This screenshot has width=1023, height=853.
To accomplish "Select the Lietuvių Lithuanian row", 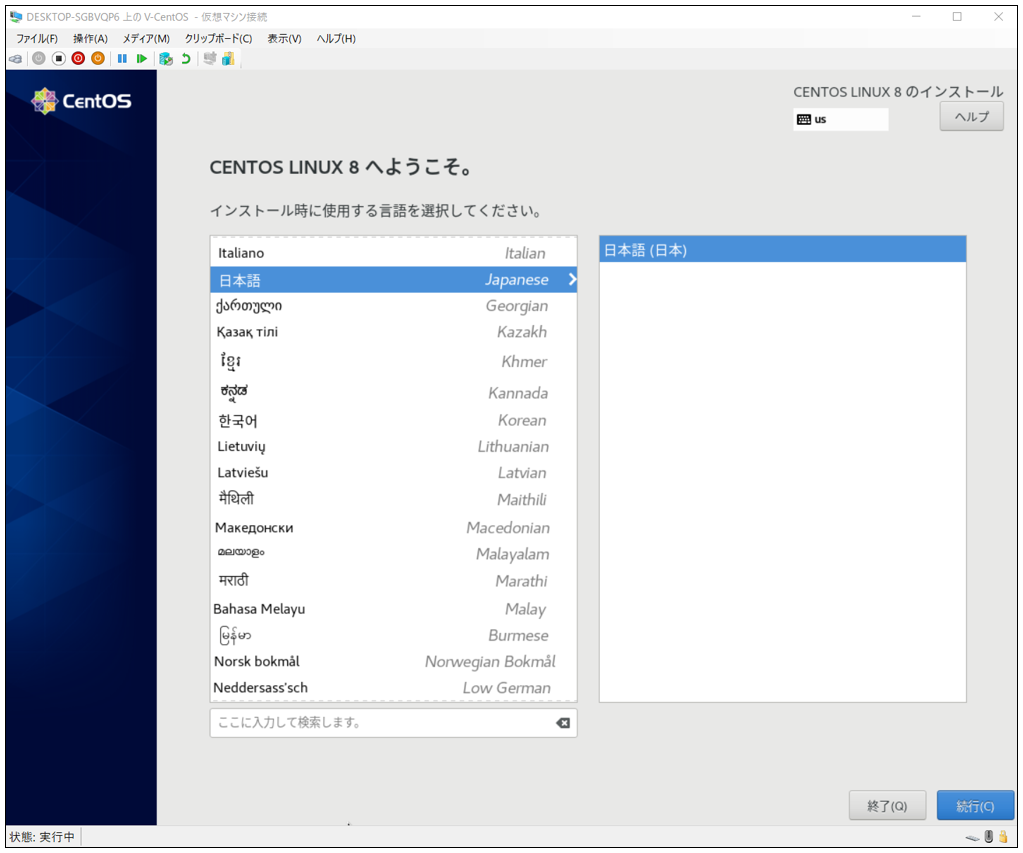I will tap(393, 447).
